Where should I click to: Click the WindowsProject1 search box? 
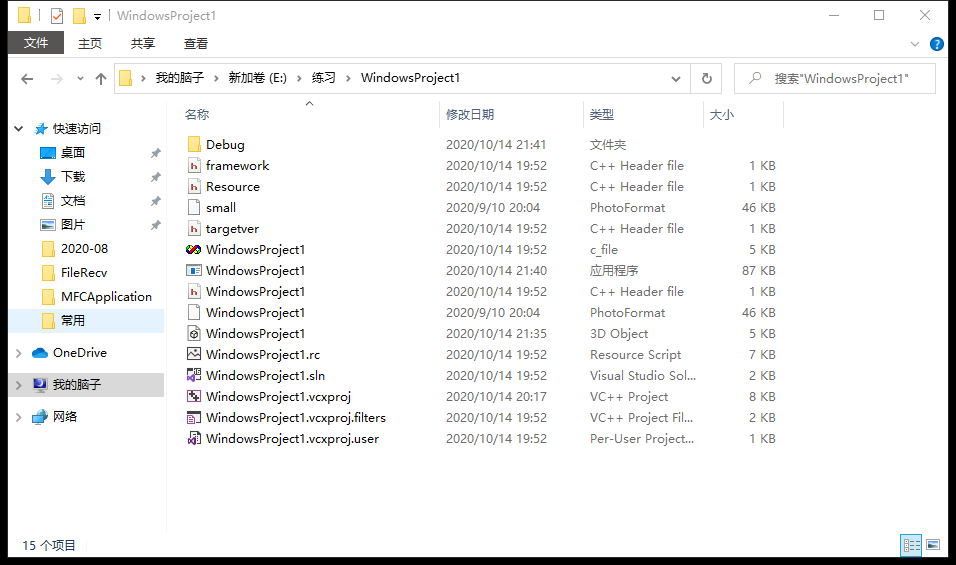[x=835, y=79]
